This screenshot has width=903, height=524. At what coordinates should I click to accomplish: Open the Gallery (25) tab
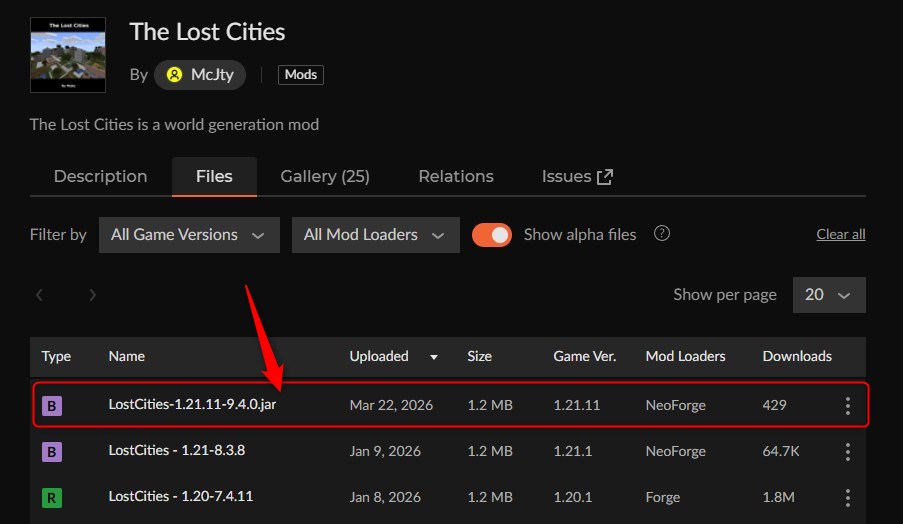click(x=325, y=176)
